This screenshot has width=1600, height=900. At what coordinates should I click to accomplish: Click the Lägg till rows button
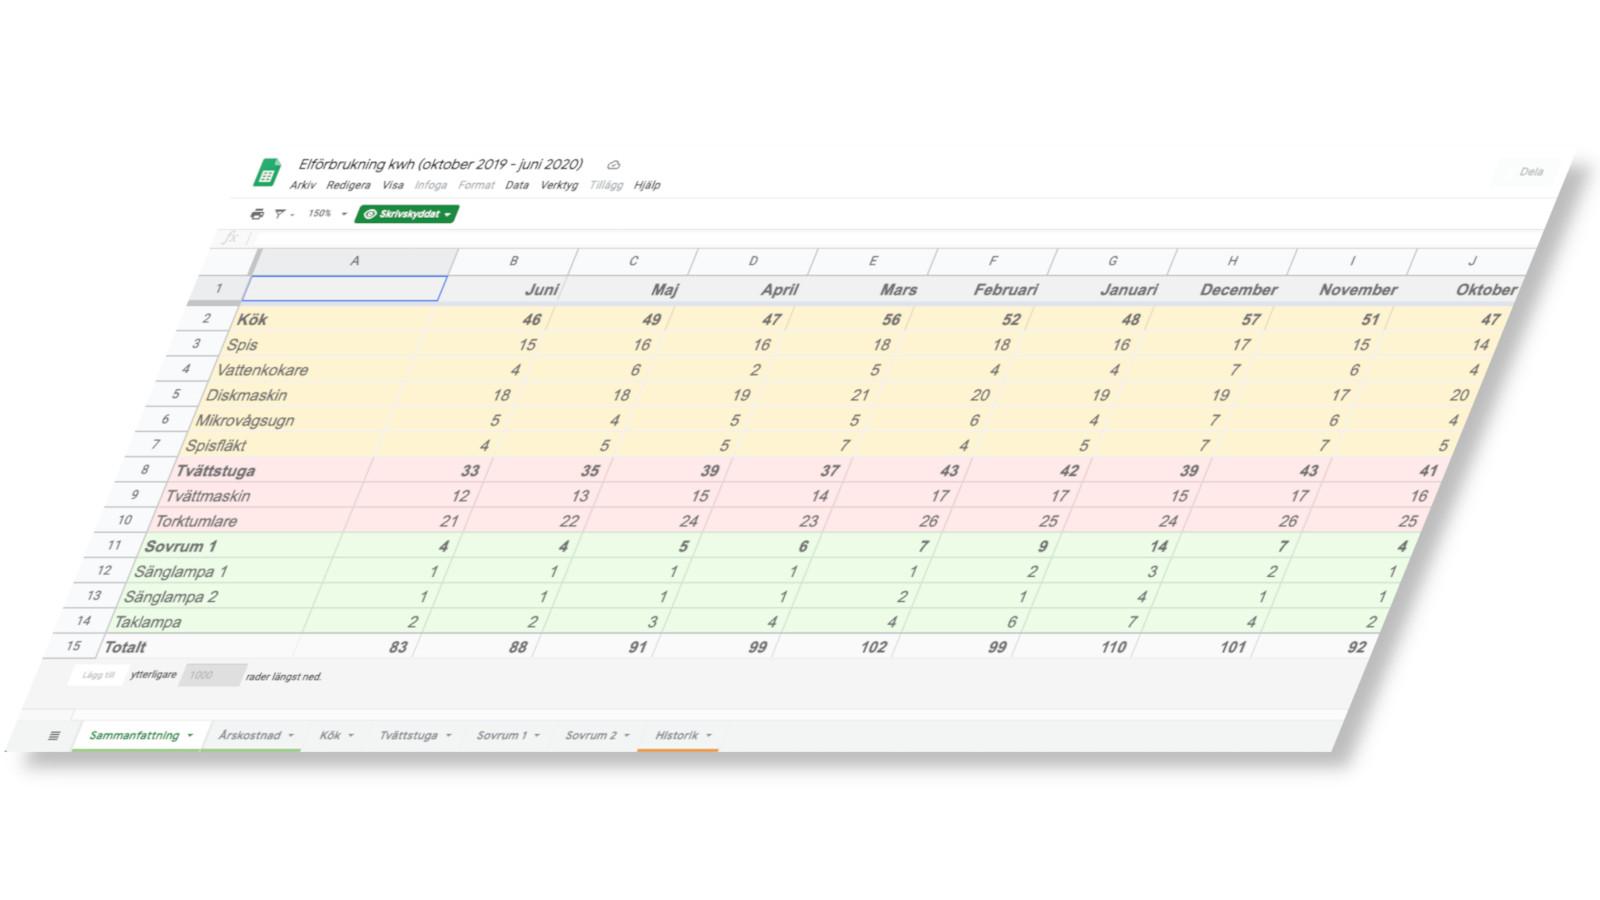click(x=97, y=675)
